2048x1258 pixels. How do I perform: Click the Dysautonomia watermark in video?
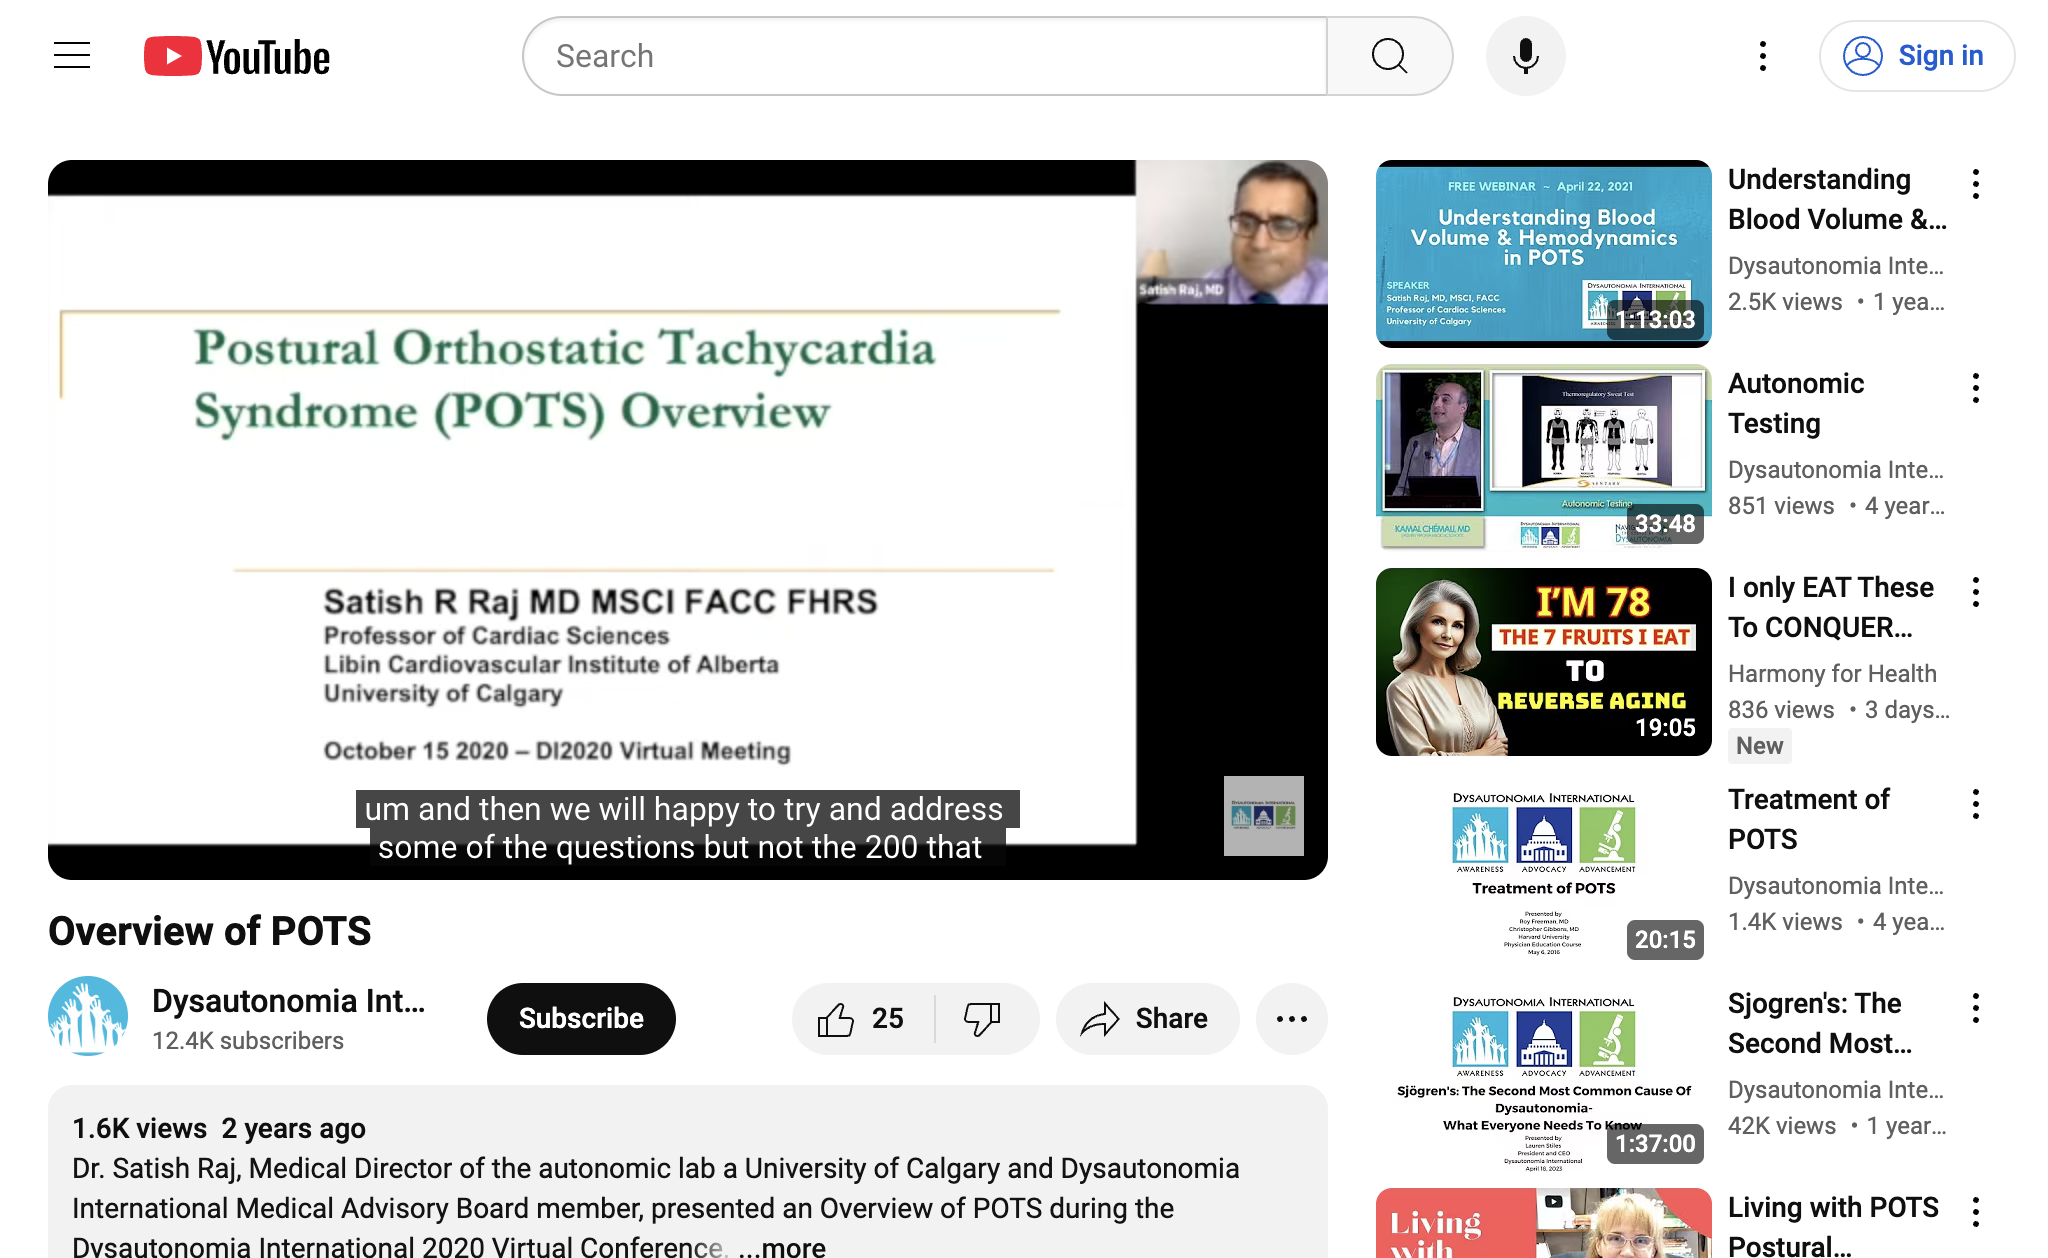[x=1264, y=816]
